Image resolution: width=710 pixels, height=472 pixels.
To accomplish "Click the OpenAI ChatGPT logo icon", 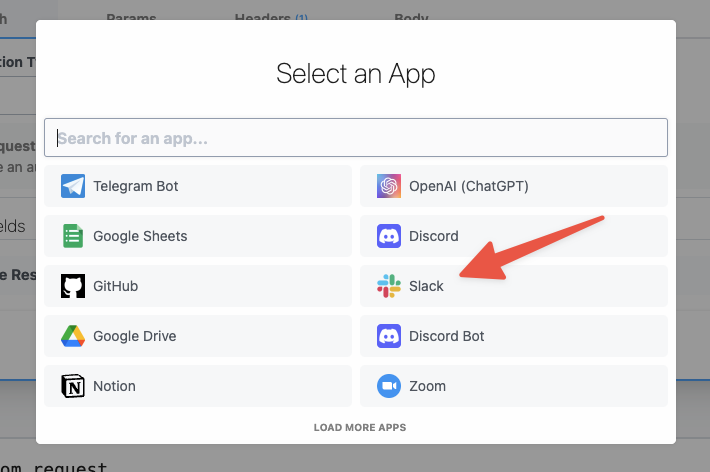I will coord(389,186).
